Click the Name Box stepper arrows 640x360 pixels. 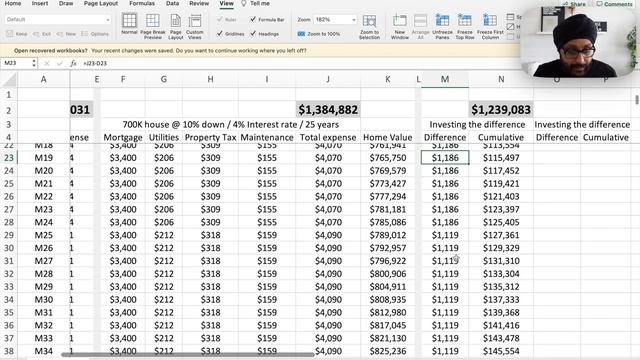[x=34, y=63]
